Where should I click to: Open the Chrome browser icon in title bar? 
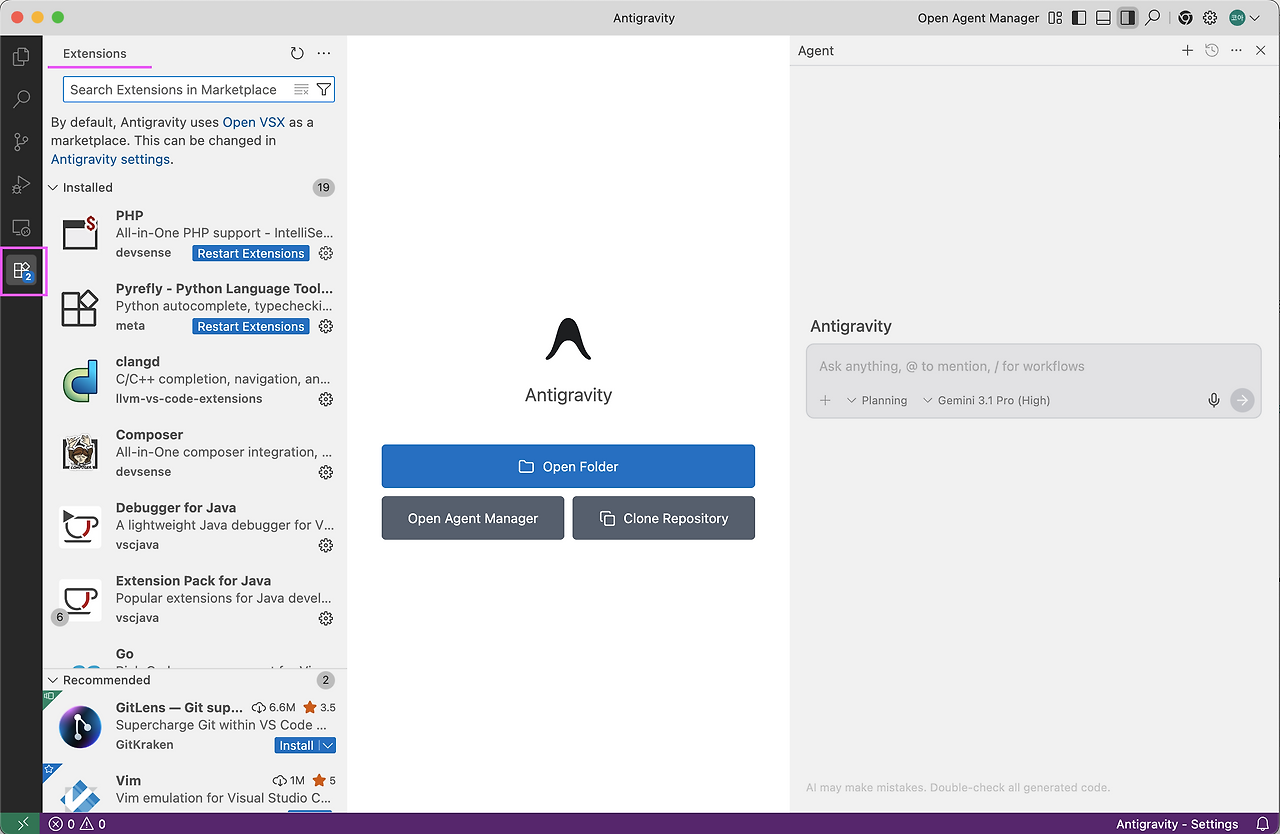[x=1185, y=18]
